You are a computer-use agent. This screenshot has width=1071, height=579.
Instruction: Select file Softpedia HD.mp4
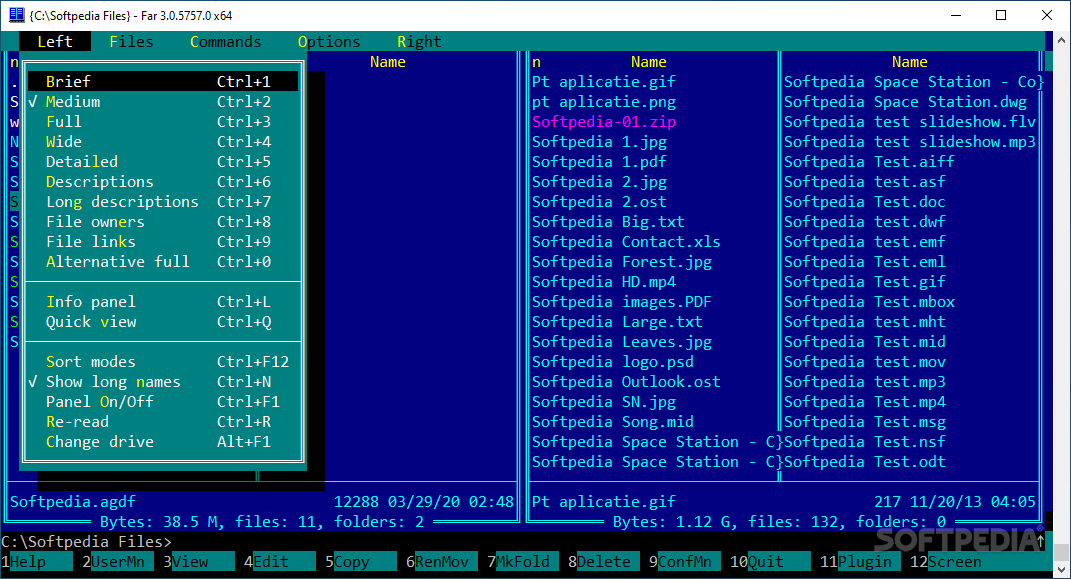pos(604,282)
